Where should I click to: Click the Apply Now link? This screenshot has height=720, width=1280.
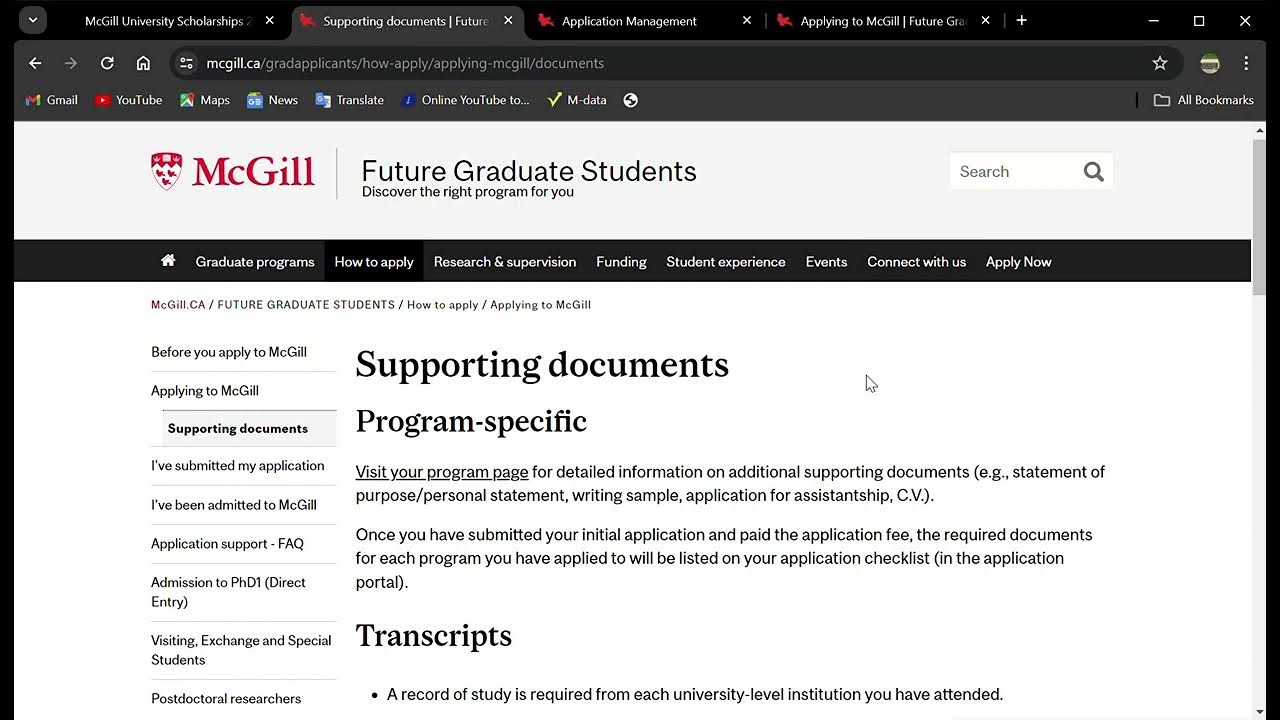(x=1018, y=262)
